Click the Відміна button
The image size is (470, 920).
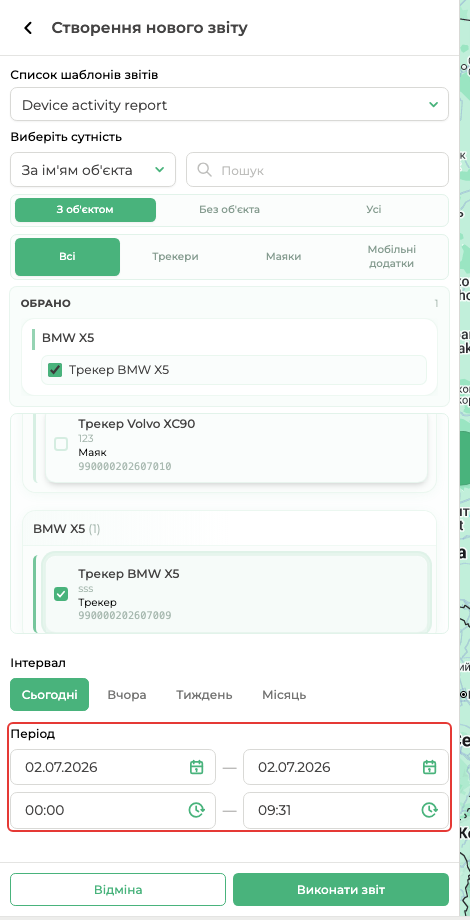118,889
